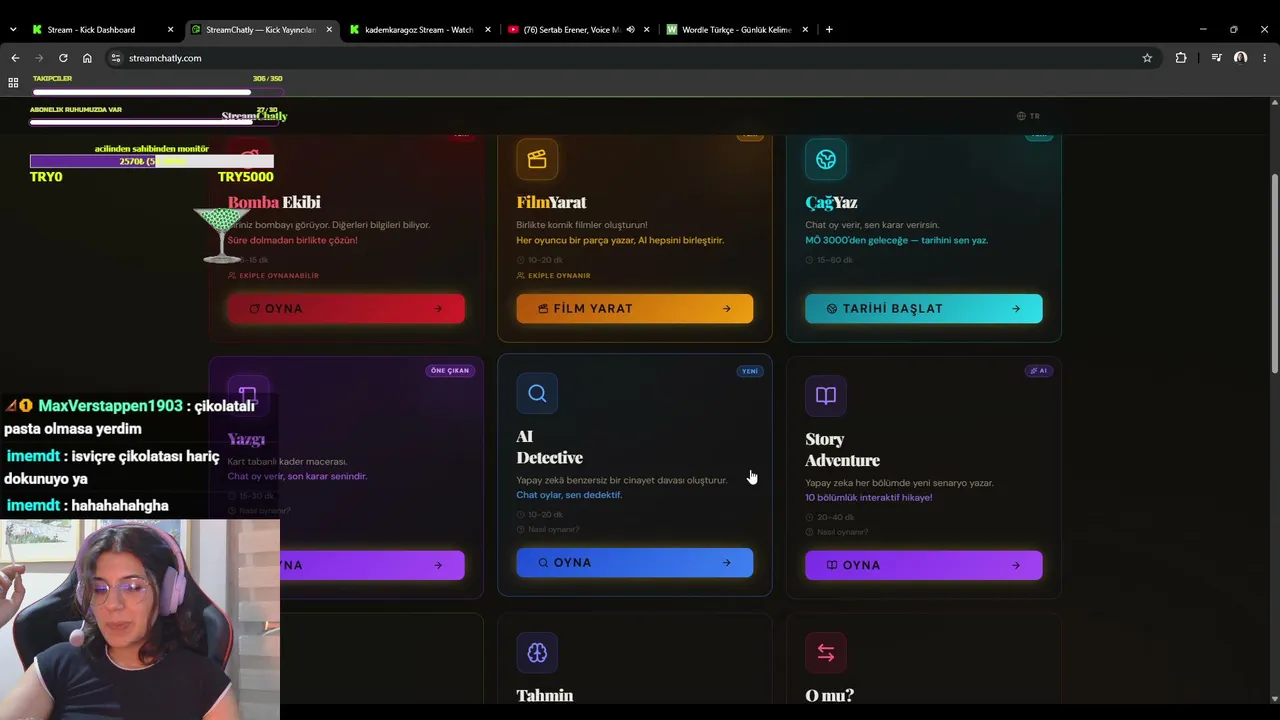Screen dimensions: 1280x720
Task: Click the TARİHİ BAŞLAT button
Action: click(x=924, y=309)
